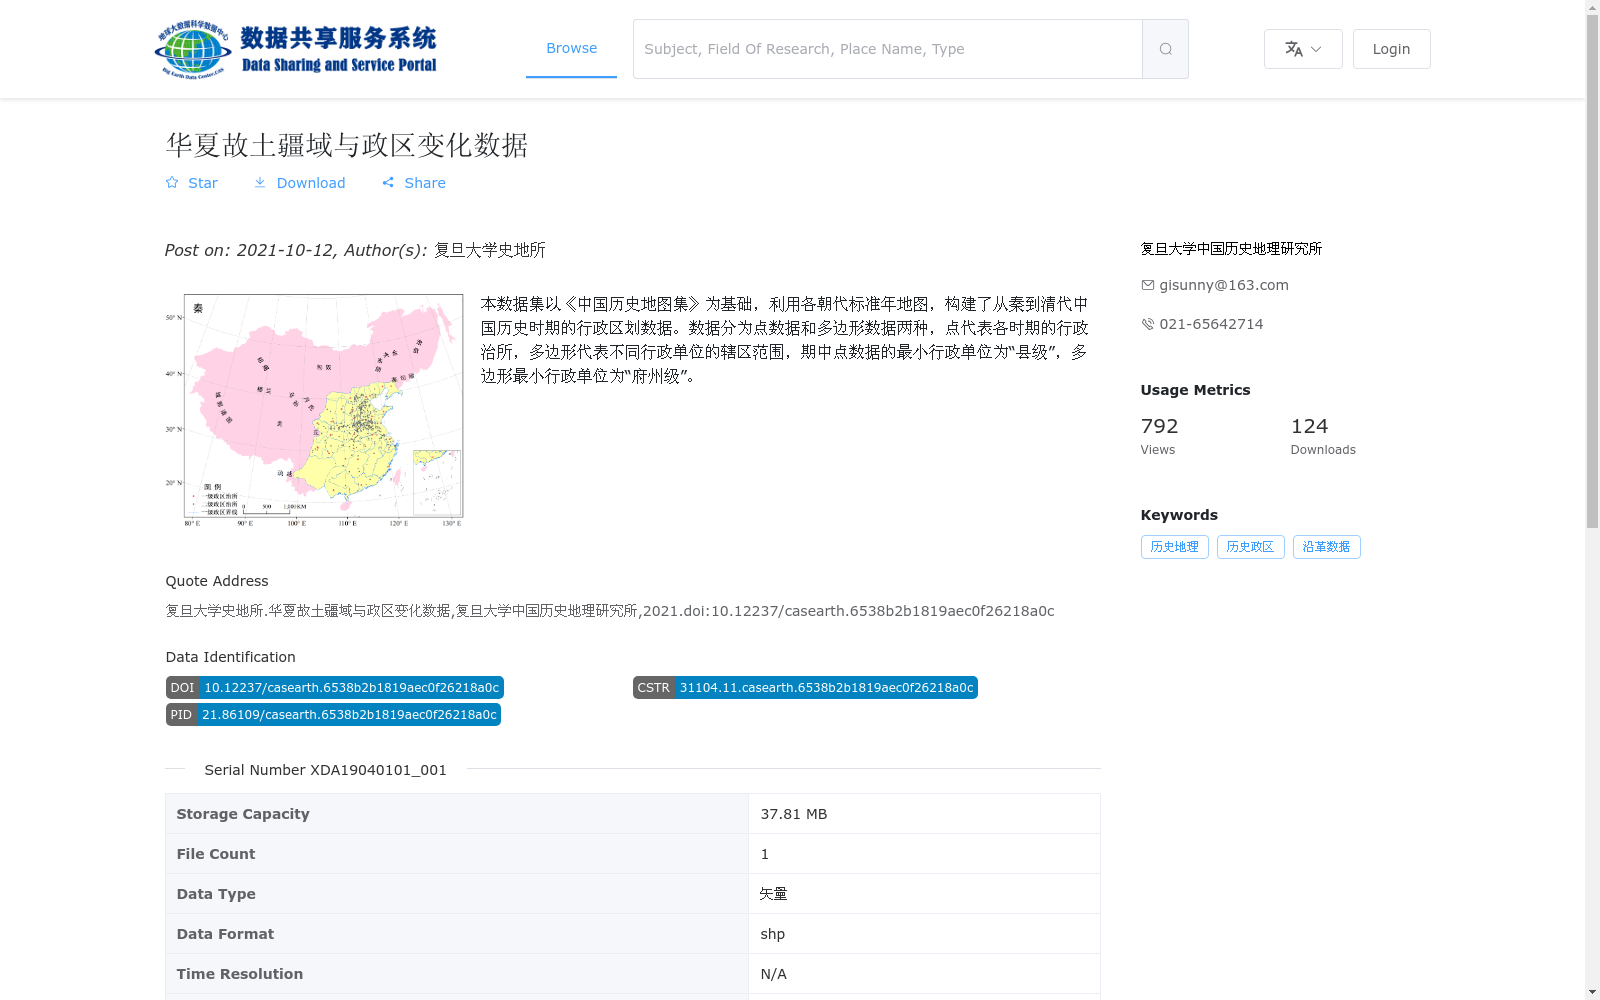Select the 历史政区 keyword tag
The image size is (1600, 1000).
(1250, 547)
